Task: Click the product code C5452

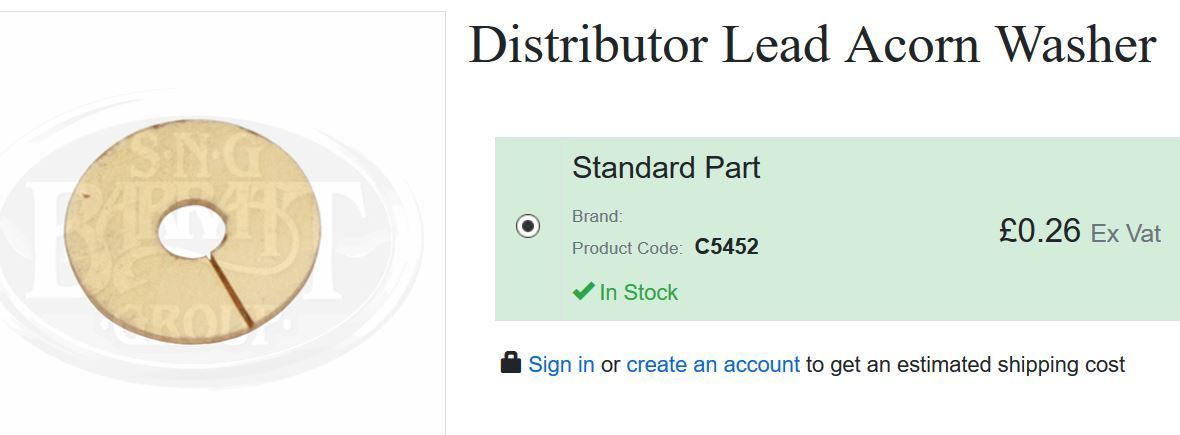Action: pyautogui.click(x=726, y=247)
